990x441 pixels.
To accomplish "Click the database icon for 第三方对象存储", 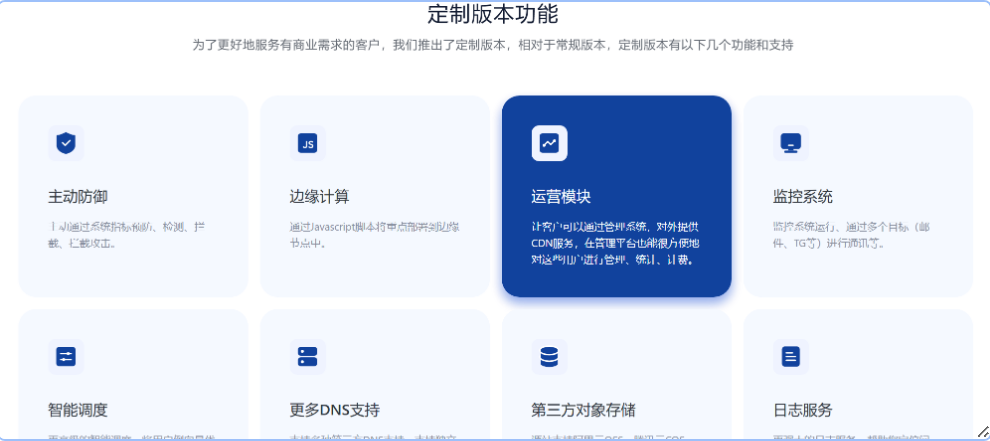I will click(x=549, y=356).
